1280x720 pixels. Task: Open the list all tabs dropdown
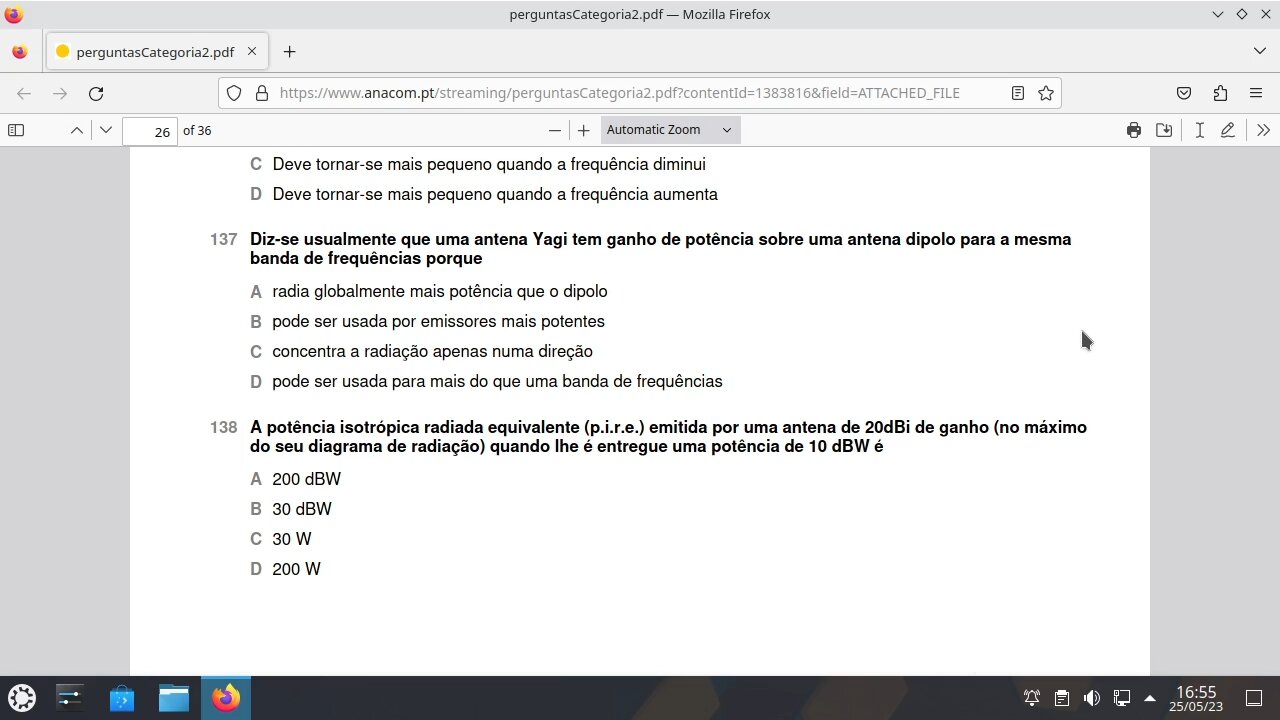pos(1259,51)
